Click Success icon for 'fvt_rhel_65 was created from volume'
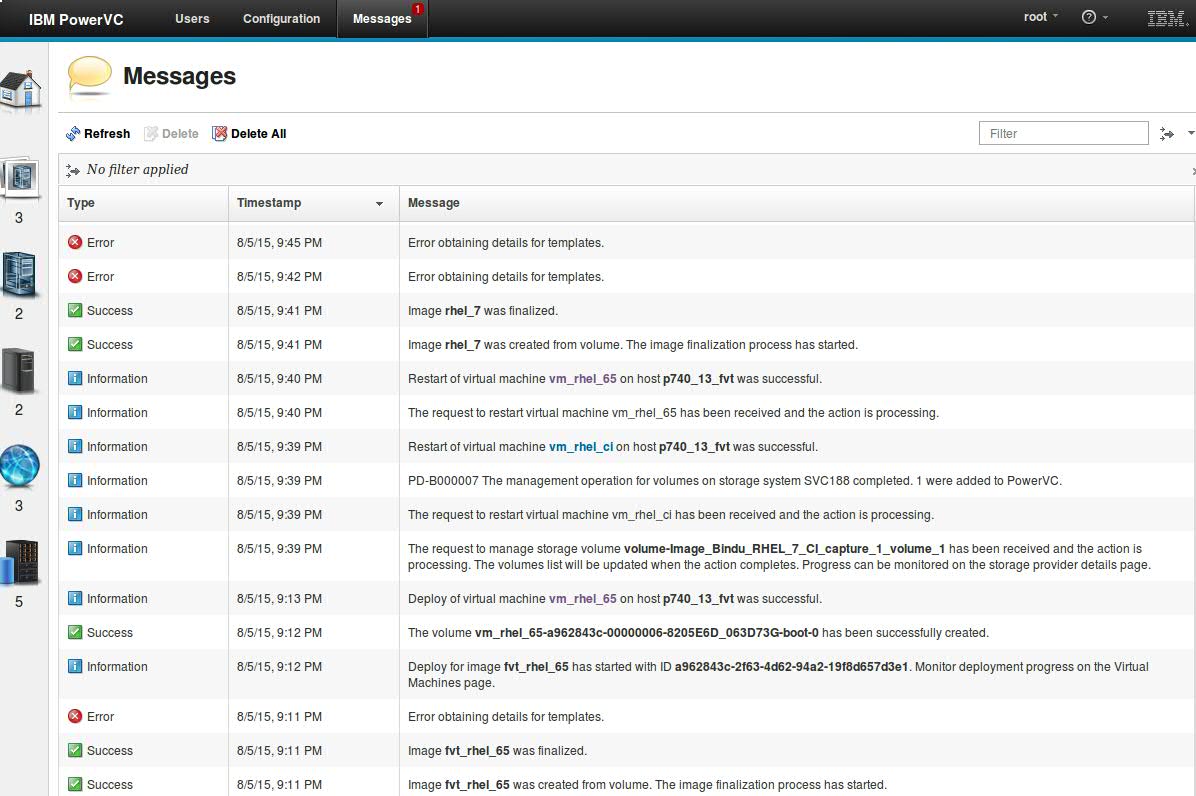The height and width of the screenshot is (796, 1196). (75, 784)
